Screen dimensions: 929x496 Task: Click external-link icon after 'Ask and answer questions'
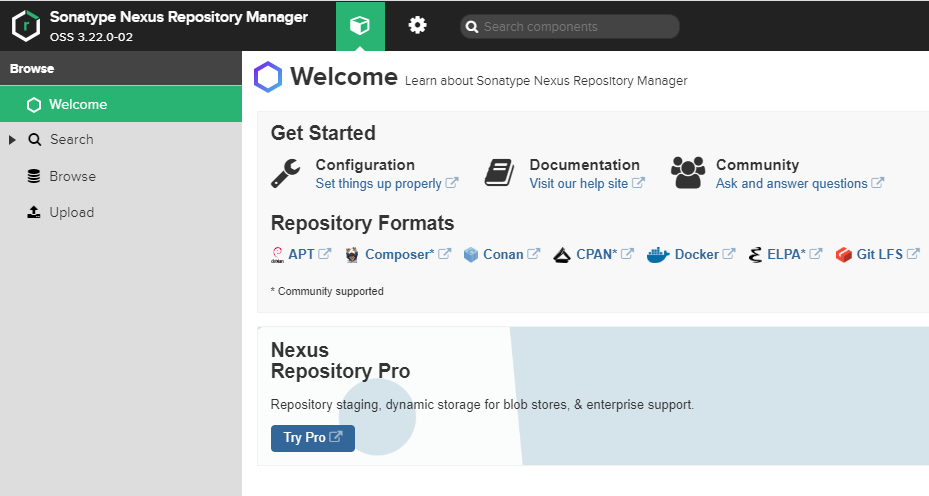click(x=877, y=183)
